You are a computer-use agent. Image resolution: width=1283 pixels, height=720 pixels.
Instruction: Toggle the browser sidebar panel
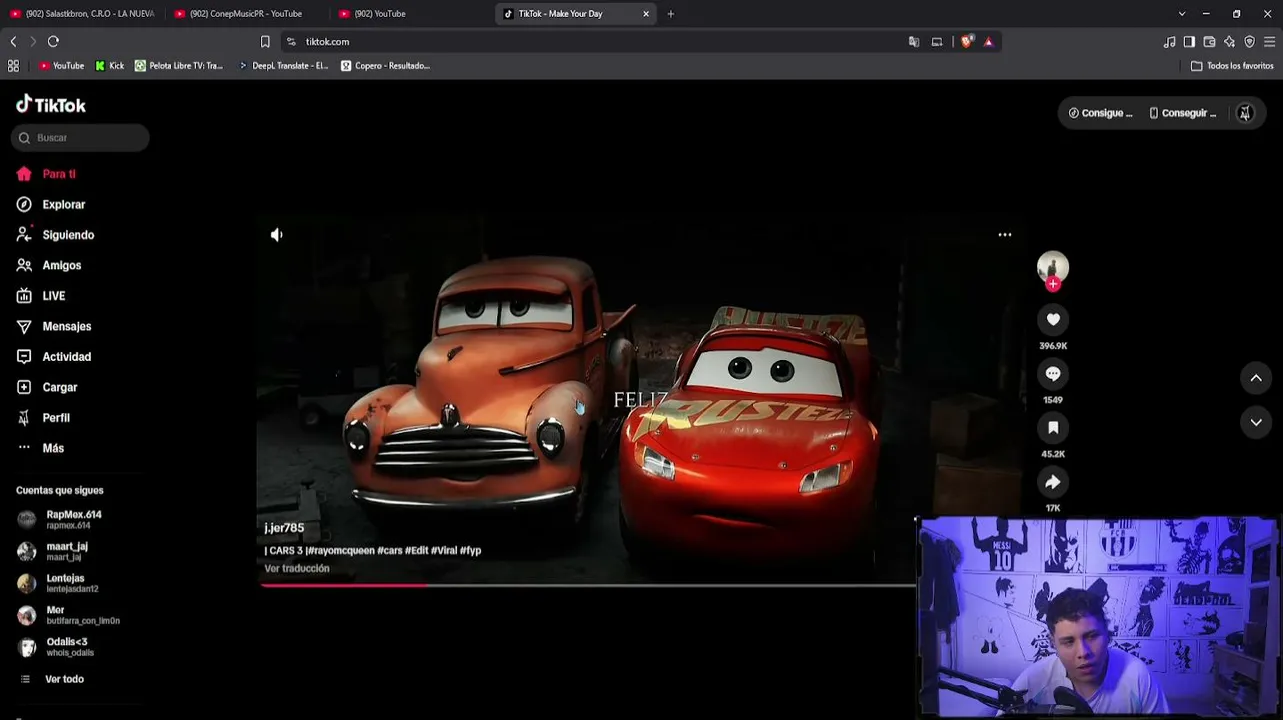point(1189,42)
